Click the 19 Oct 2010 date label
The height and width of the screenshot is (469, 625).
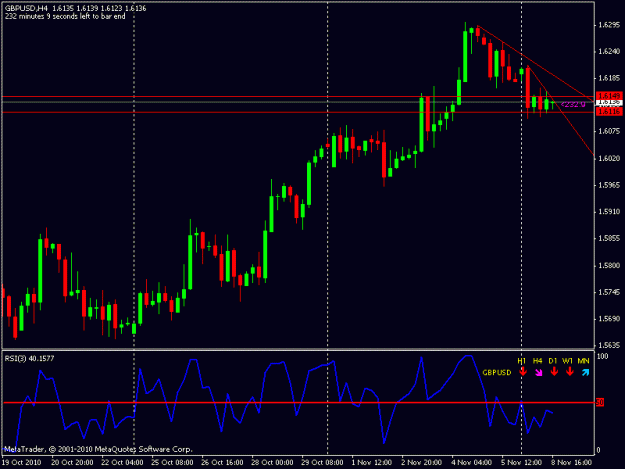tap(22, 462)
